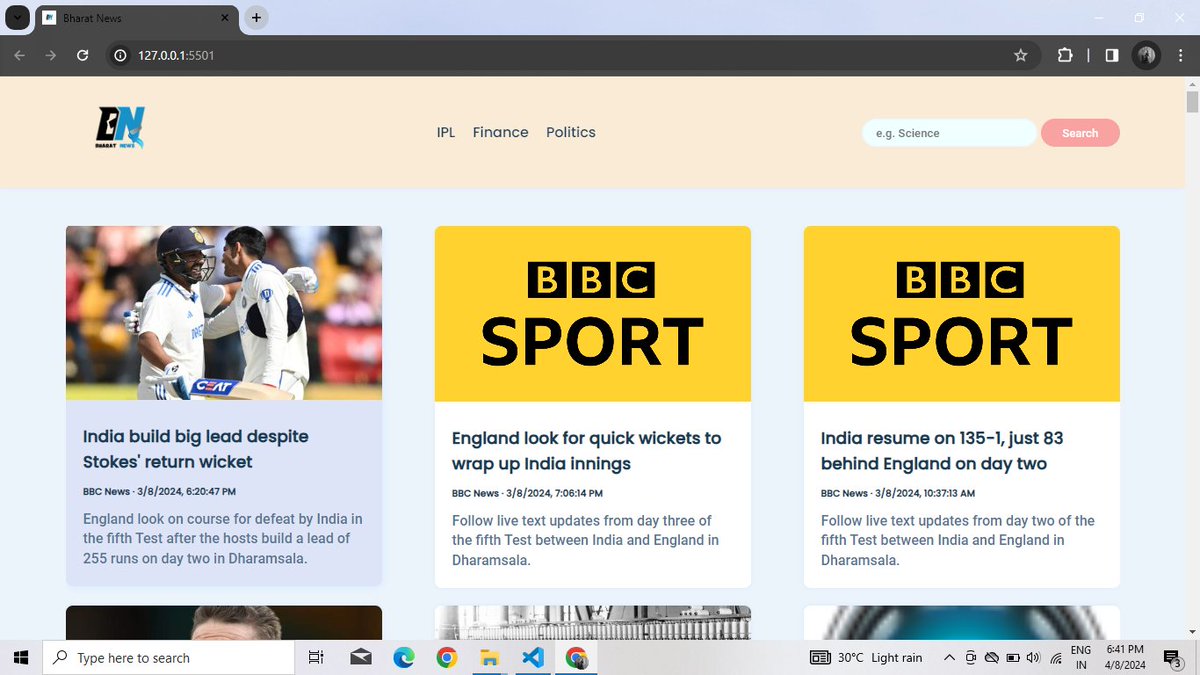The width and height of the screenshot is (1200, 675).
Task: Switch the ENG IN input language
Action: [x=1082, y=657]
